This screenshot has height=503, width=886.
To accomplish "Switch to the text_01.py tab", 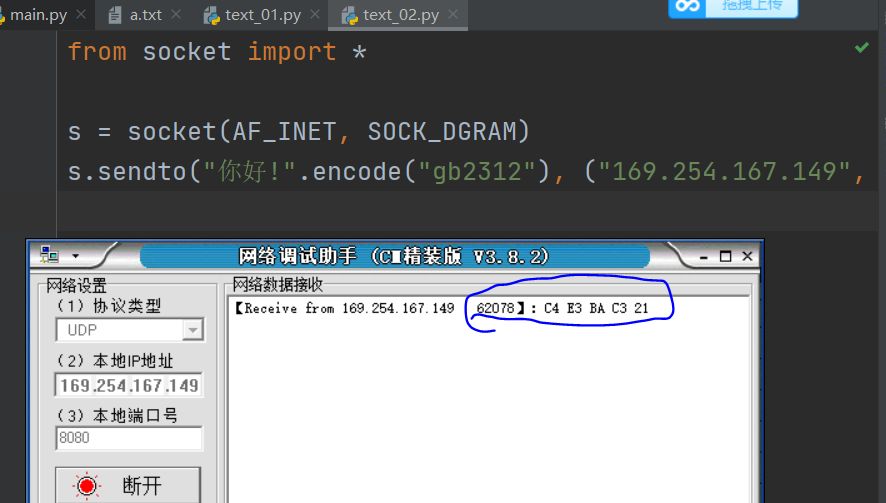I will coord(263,15).
